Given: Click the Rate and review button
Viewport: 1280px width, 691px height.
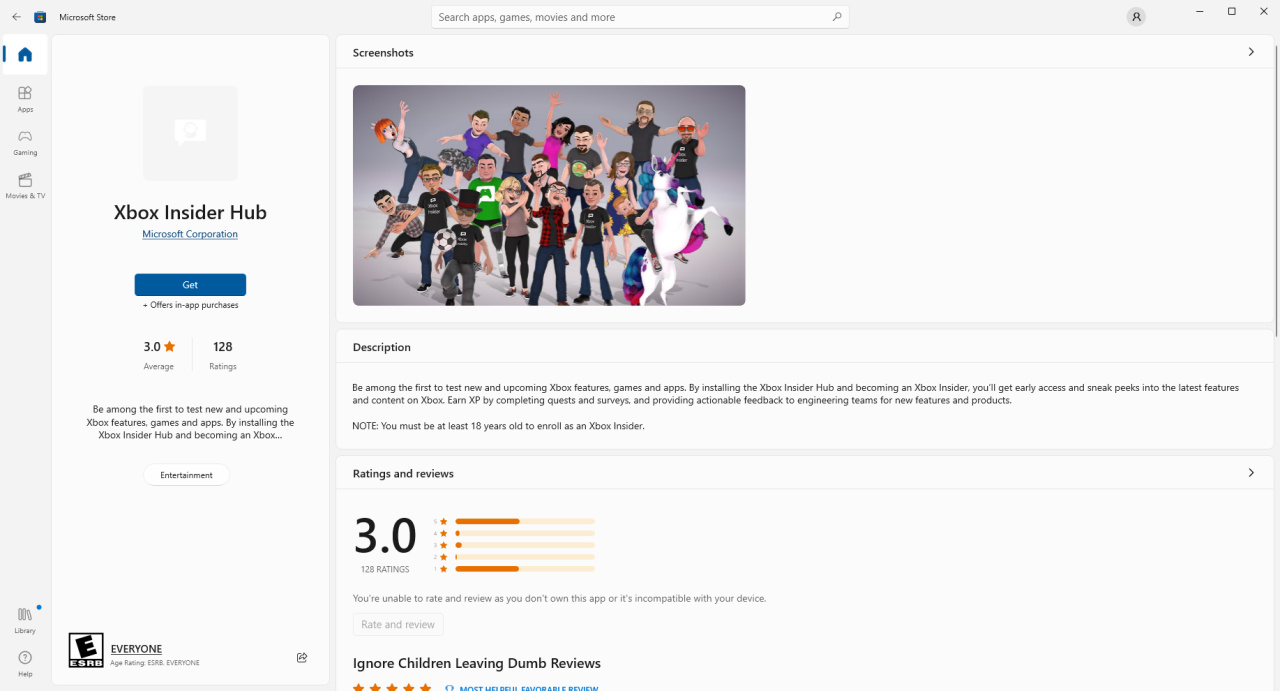Looking at the screenshot, I should [x=398, y=624].
